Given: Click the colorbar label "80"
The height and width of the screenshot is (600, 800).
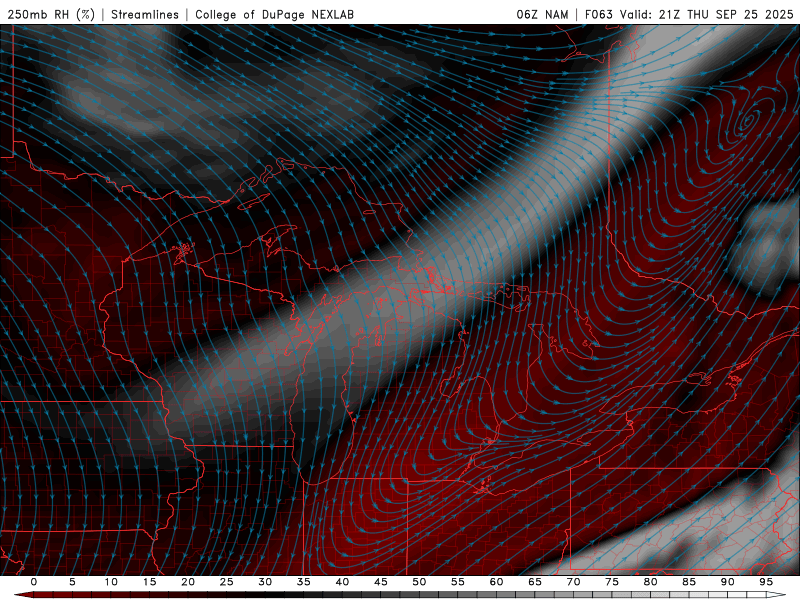Looking at the screenshot, I should click(x=650, y=582).
